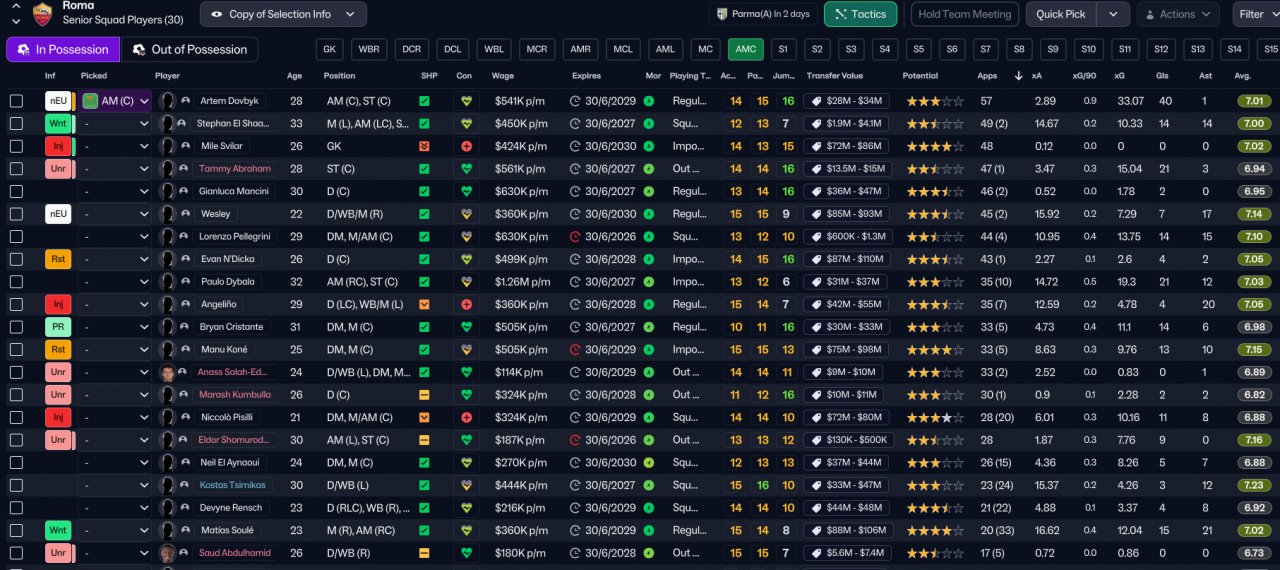Tick the checkbox for Artem Dovbyk
This screenshot has height=570, width=1280.
(16, 101)
